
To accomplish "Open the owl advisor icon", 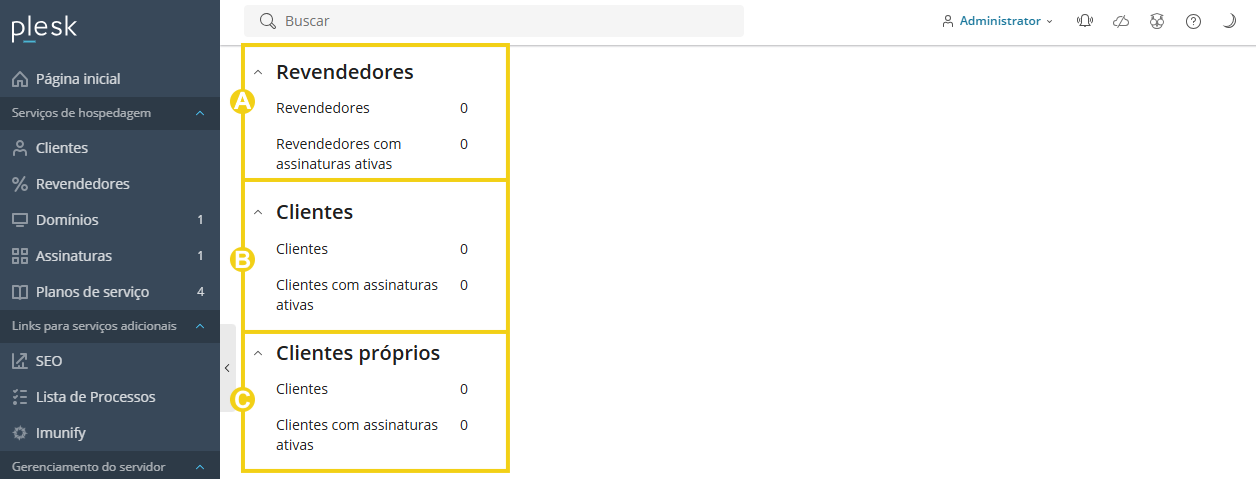I will coord(1157,21).
